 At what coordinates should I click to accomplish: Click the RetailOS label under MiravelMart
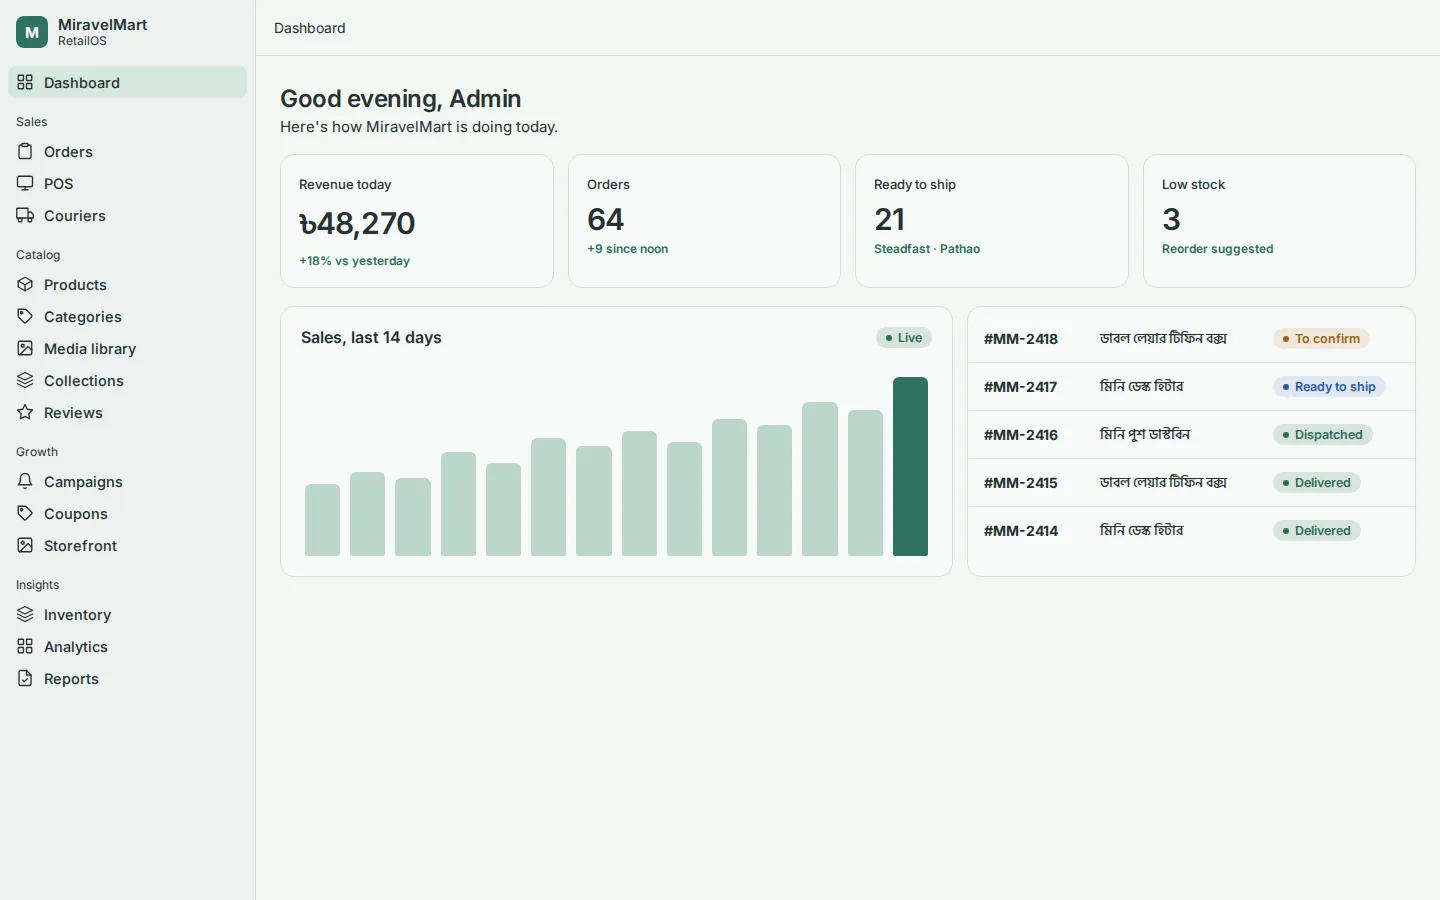(x=82, y=41)
